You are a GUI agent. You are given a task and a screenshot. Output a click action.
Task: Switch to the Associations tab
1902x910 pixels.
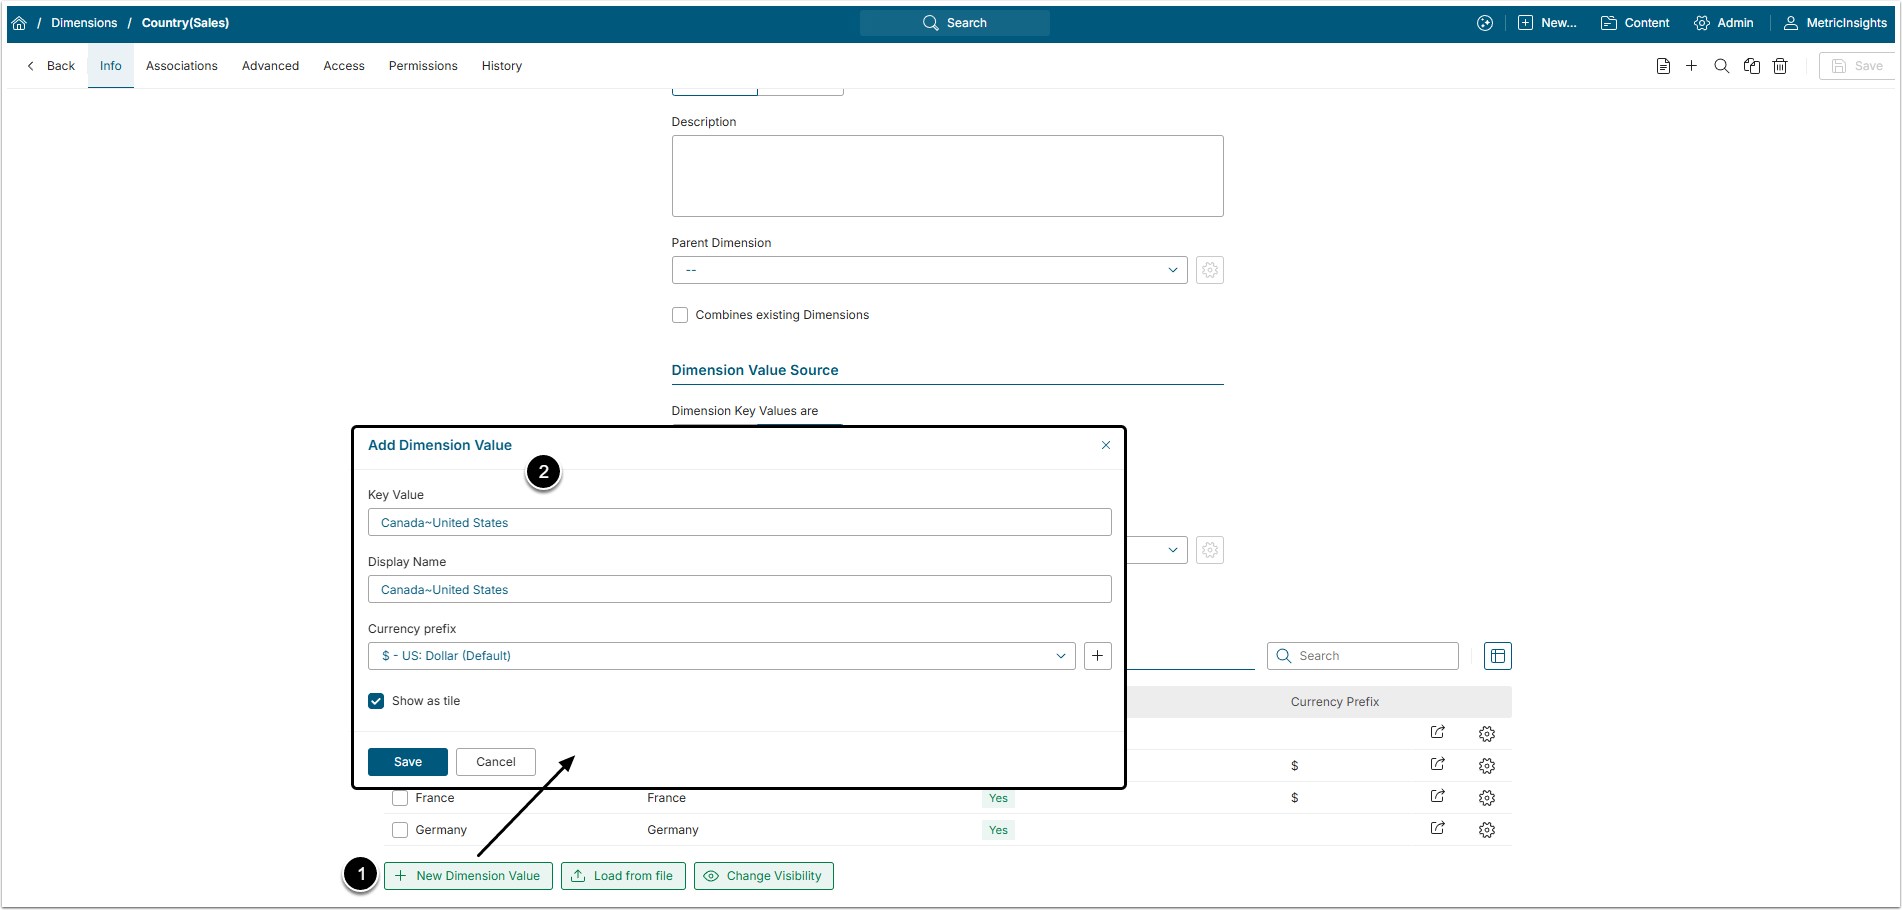(181, 66)
